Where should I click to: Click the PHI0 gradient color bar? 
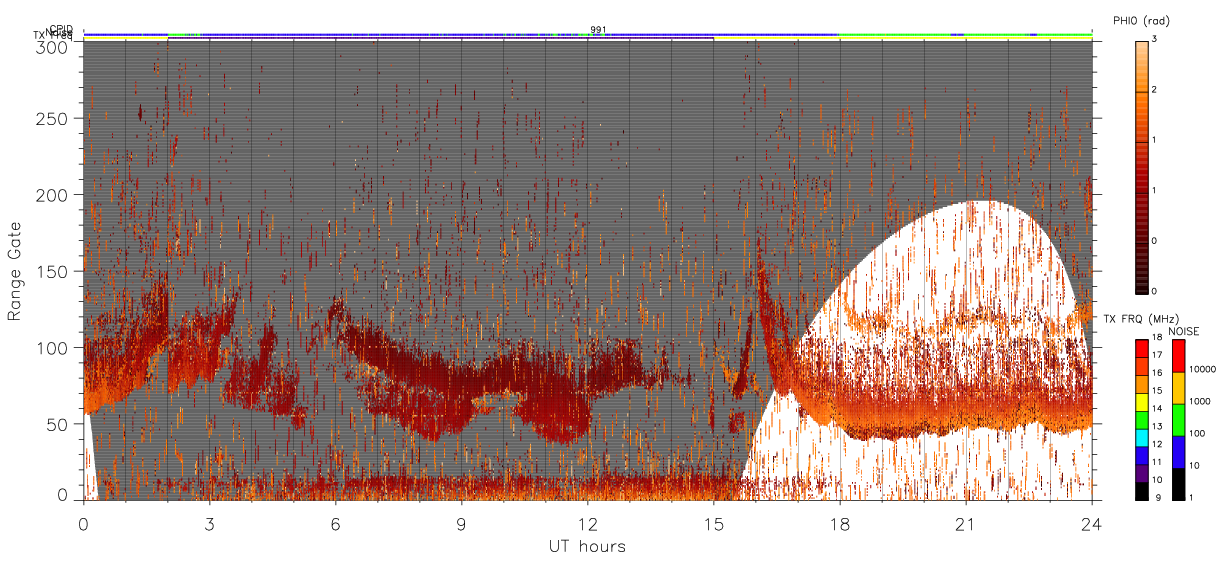point(1142,166)
